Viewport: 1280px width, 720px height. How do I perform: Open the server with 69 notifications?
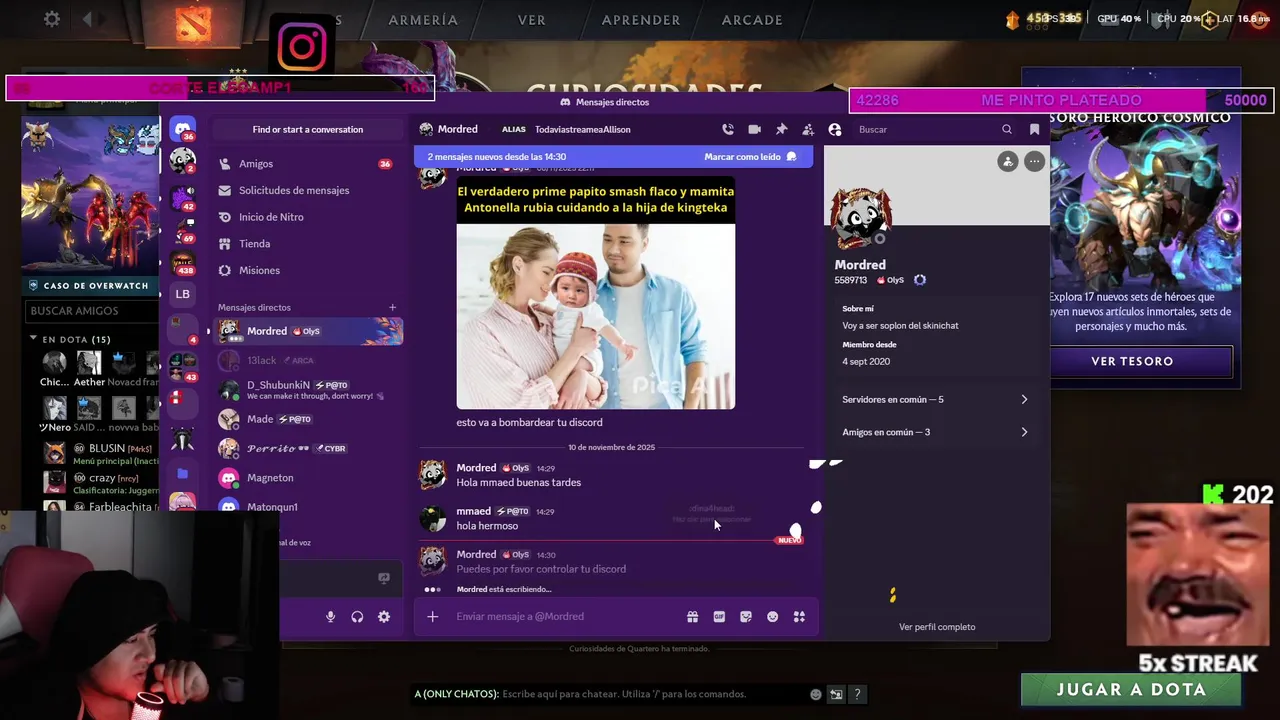coord(182,231)
